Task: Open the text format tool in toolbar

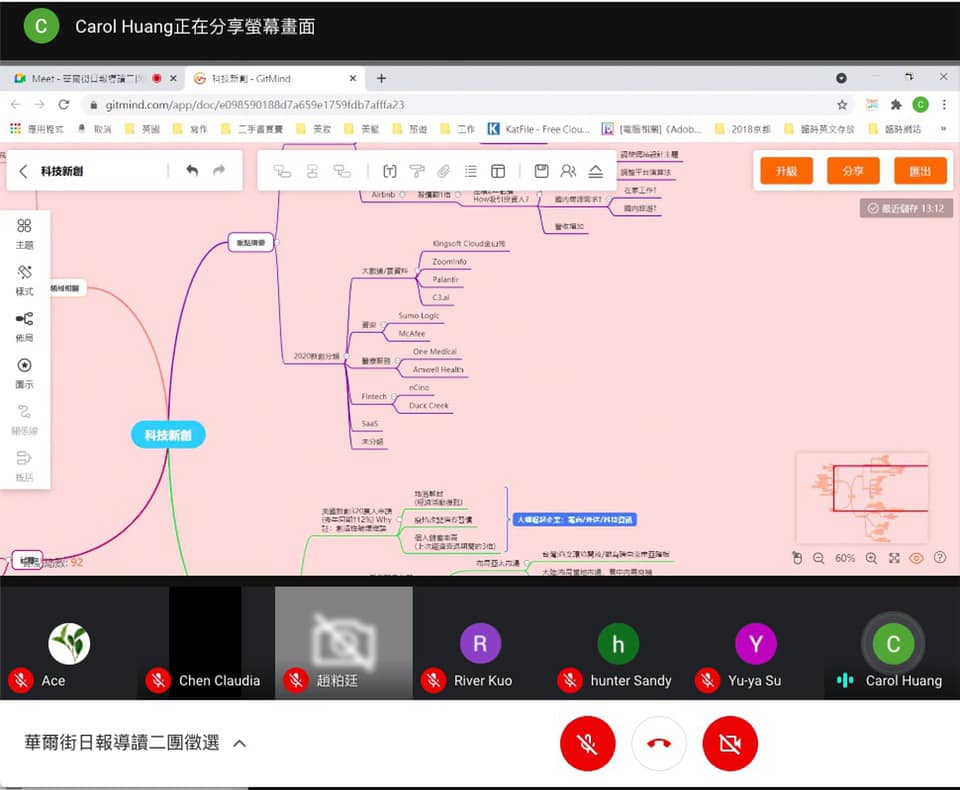Action: [389, 171]
